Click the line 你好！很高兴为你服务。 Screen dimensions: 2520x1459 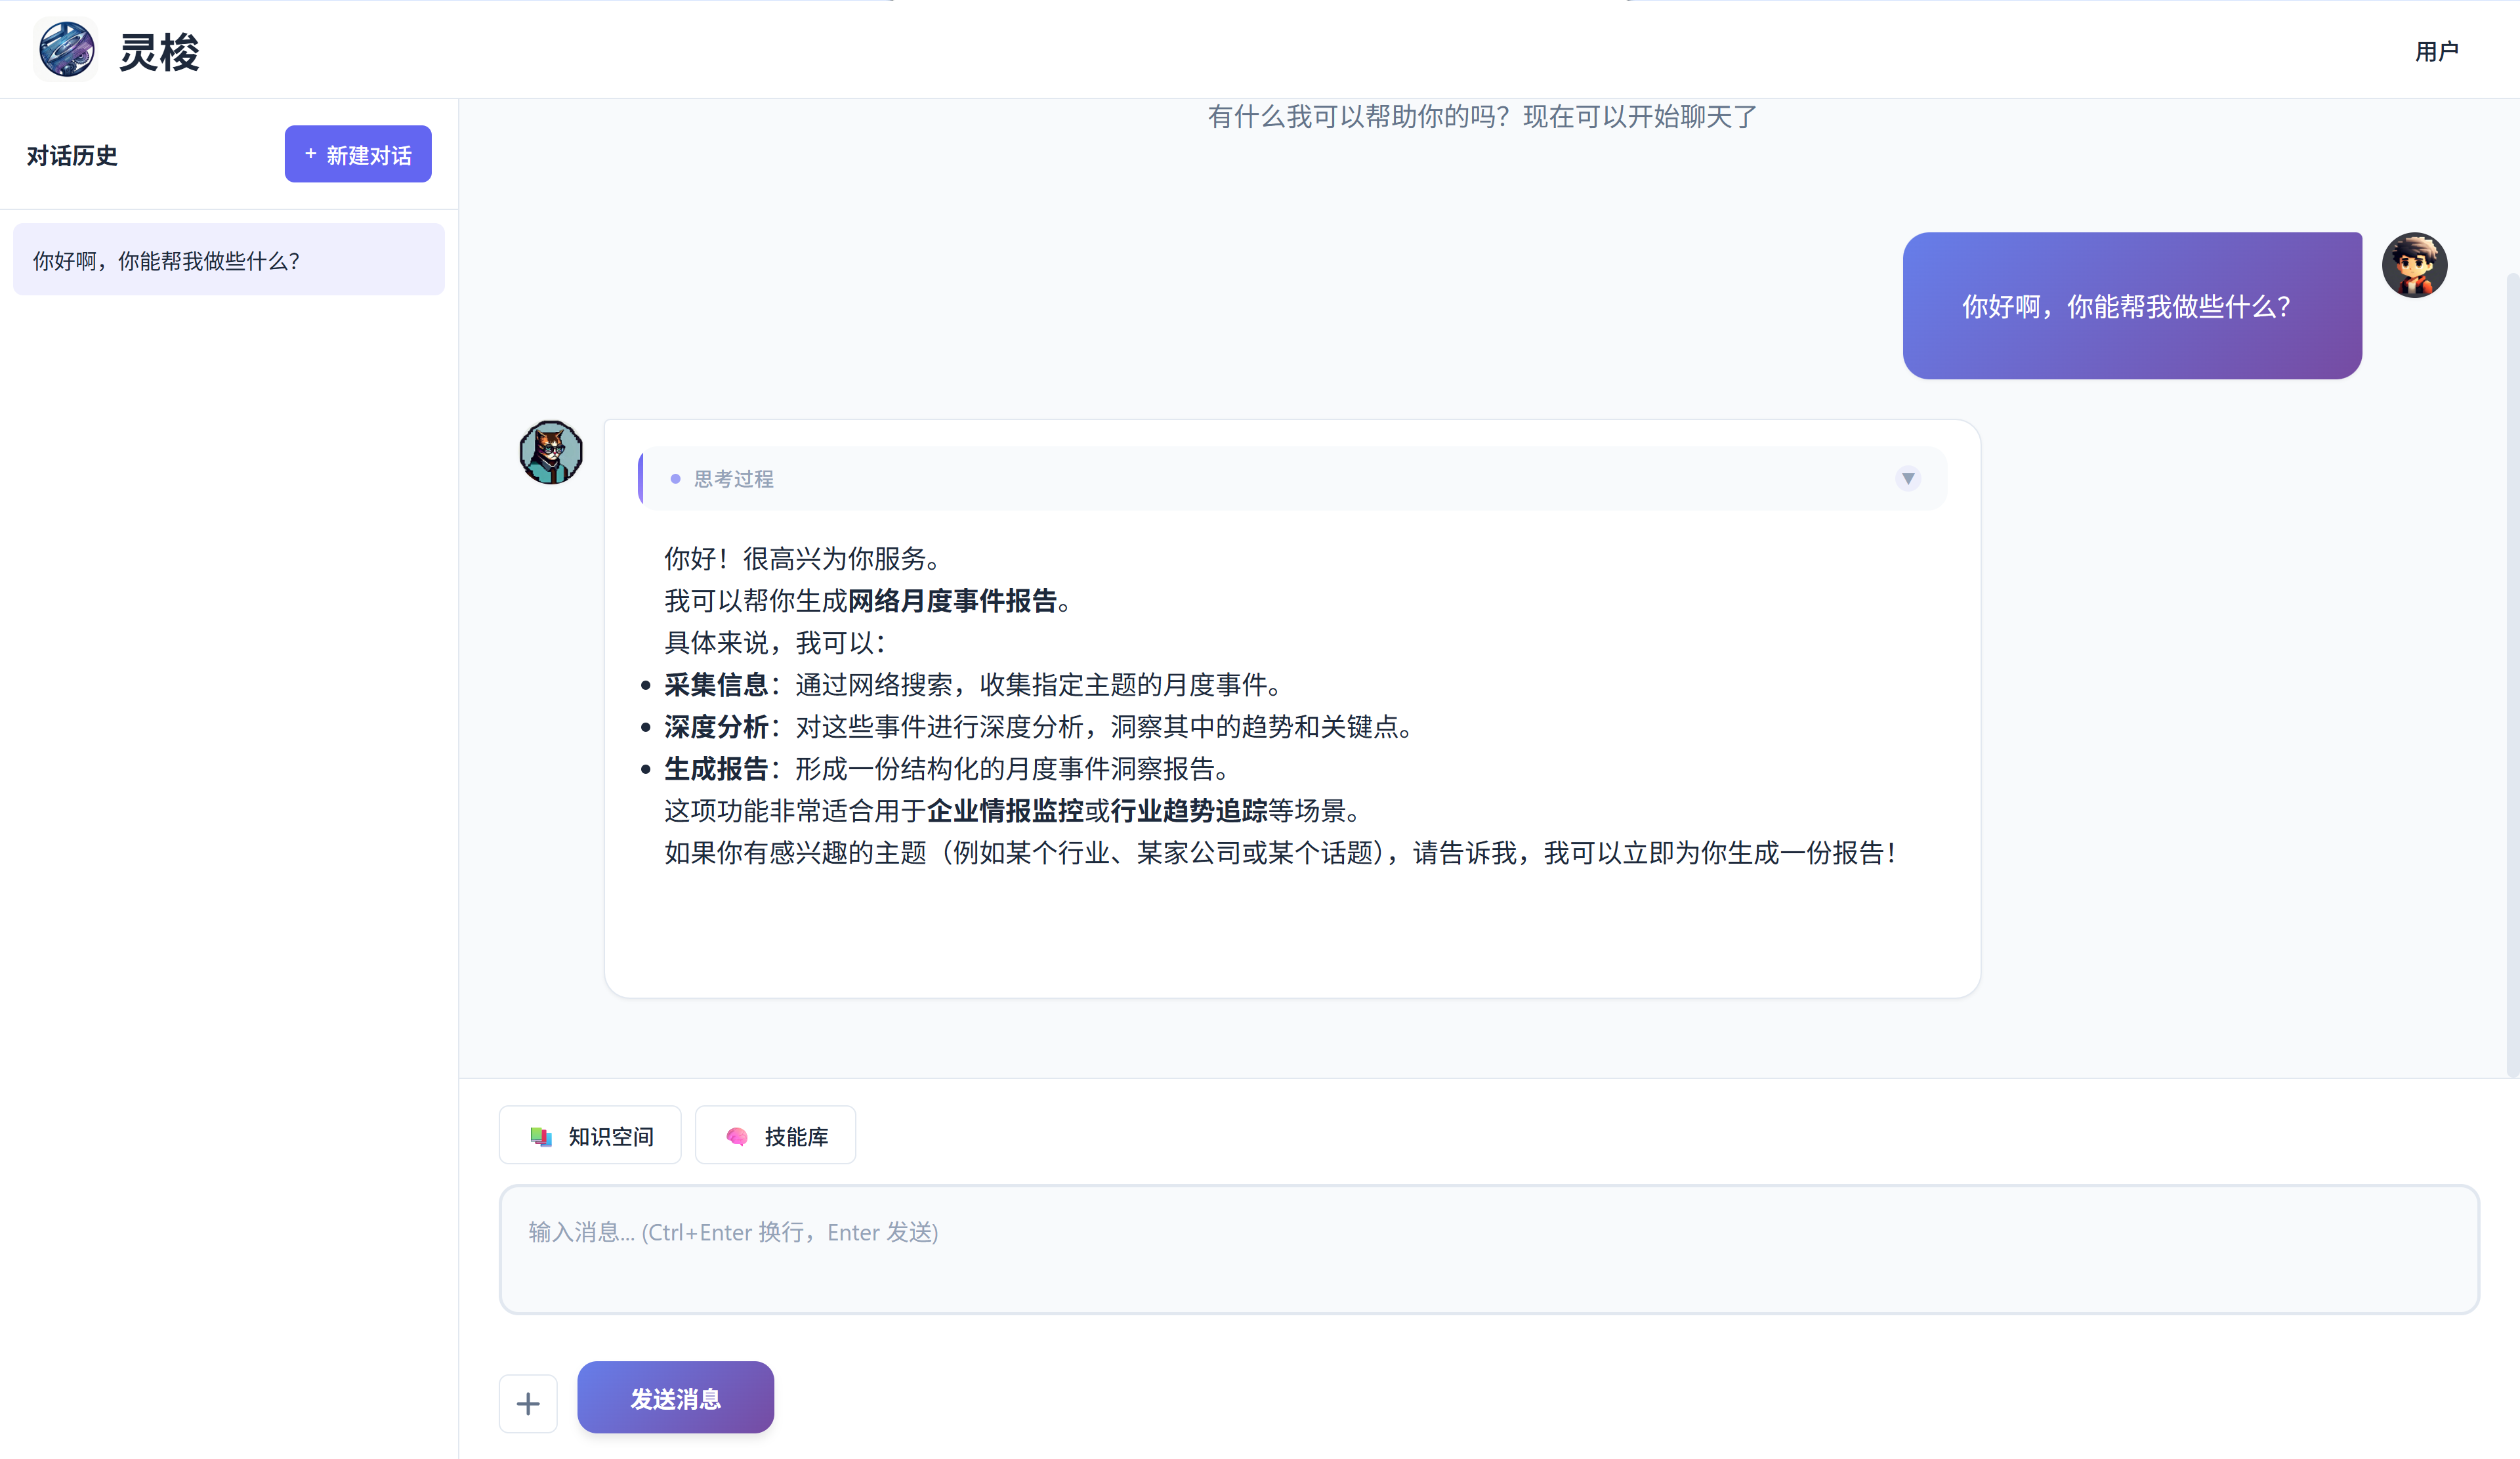point(802,559)
